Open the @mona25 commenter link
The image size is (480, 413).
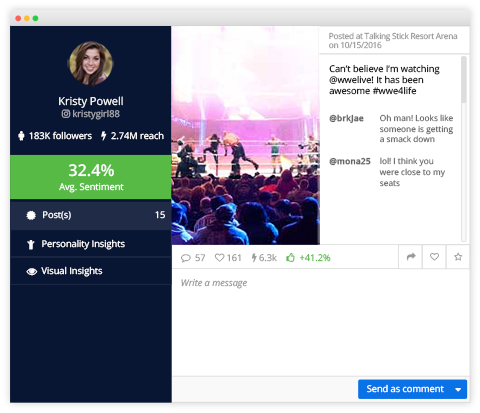[350, 161]
